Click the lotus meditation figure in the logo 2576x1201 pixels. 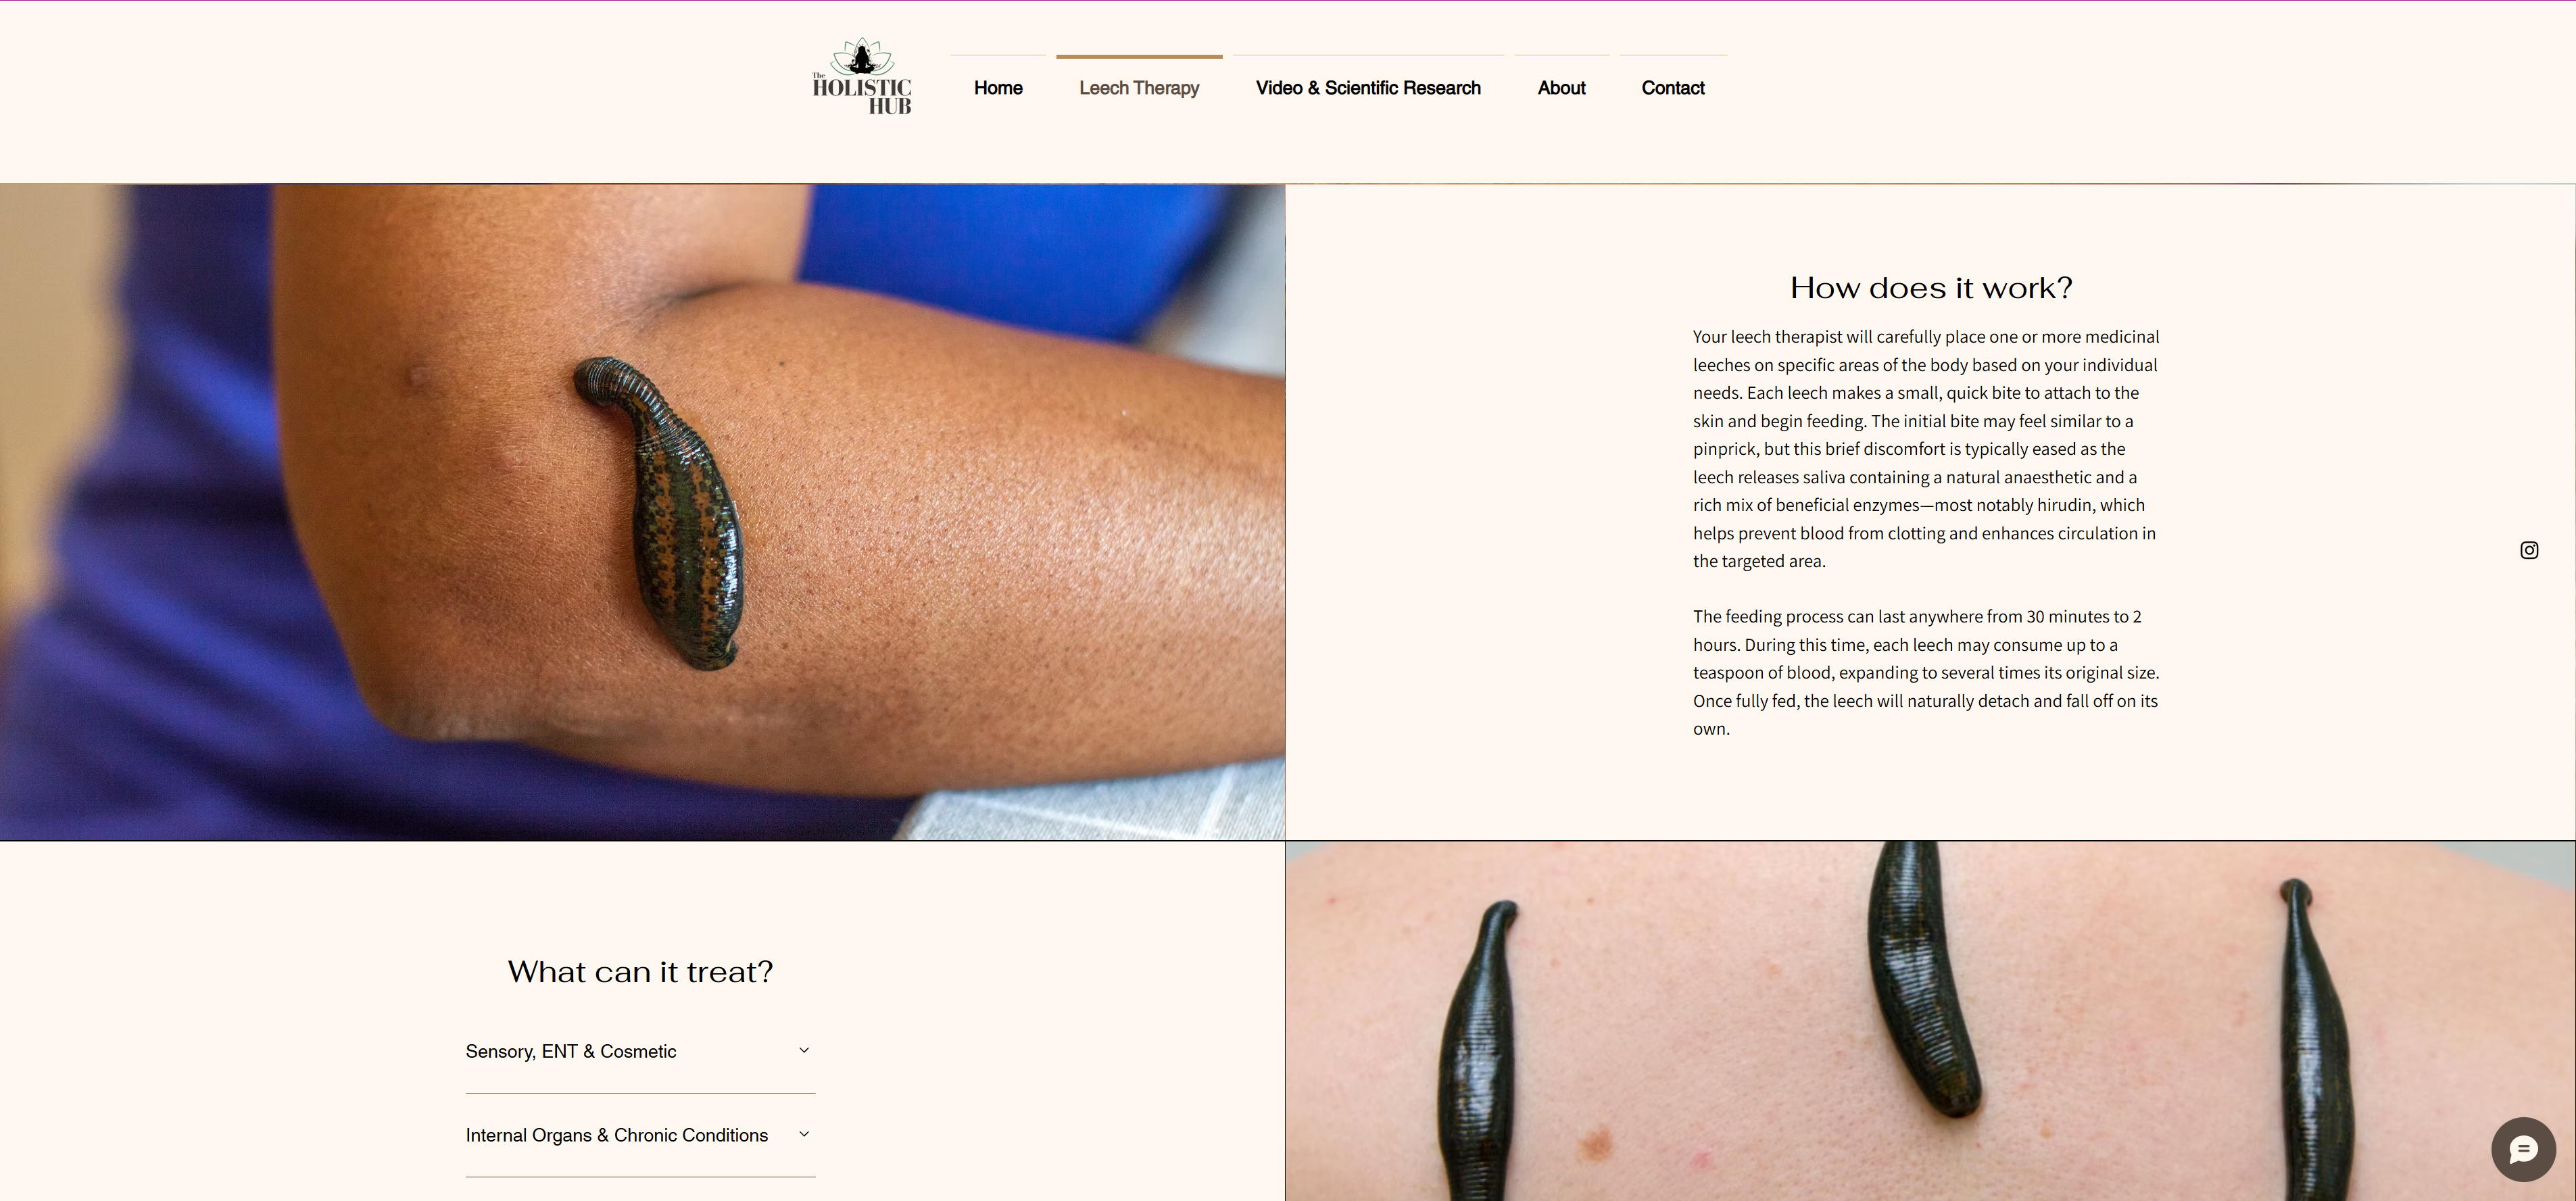(861, 56)
